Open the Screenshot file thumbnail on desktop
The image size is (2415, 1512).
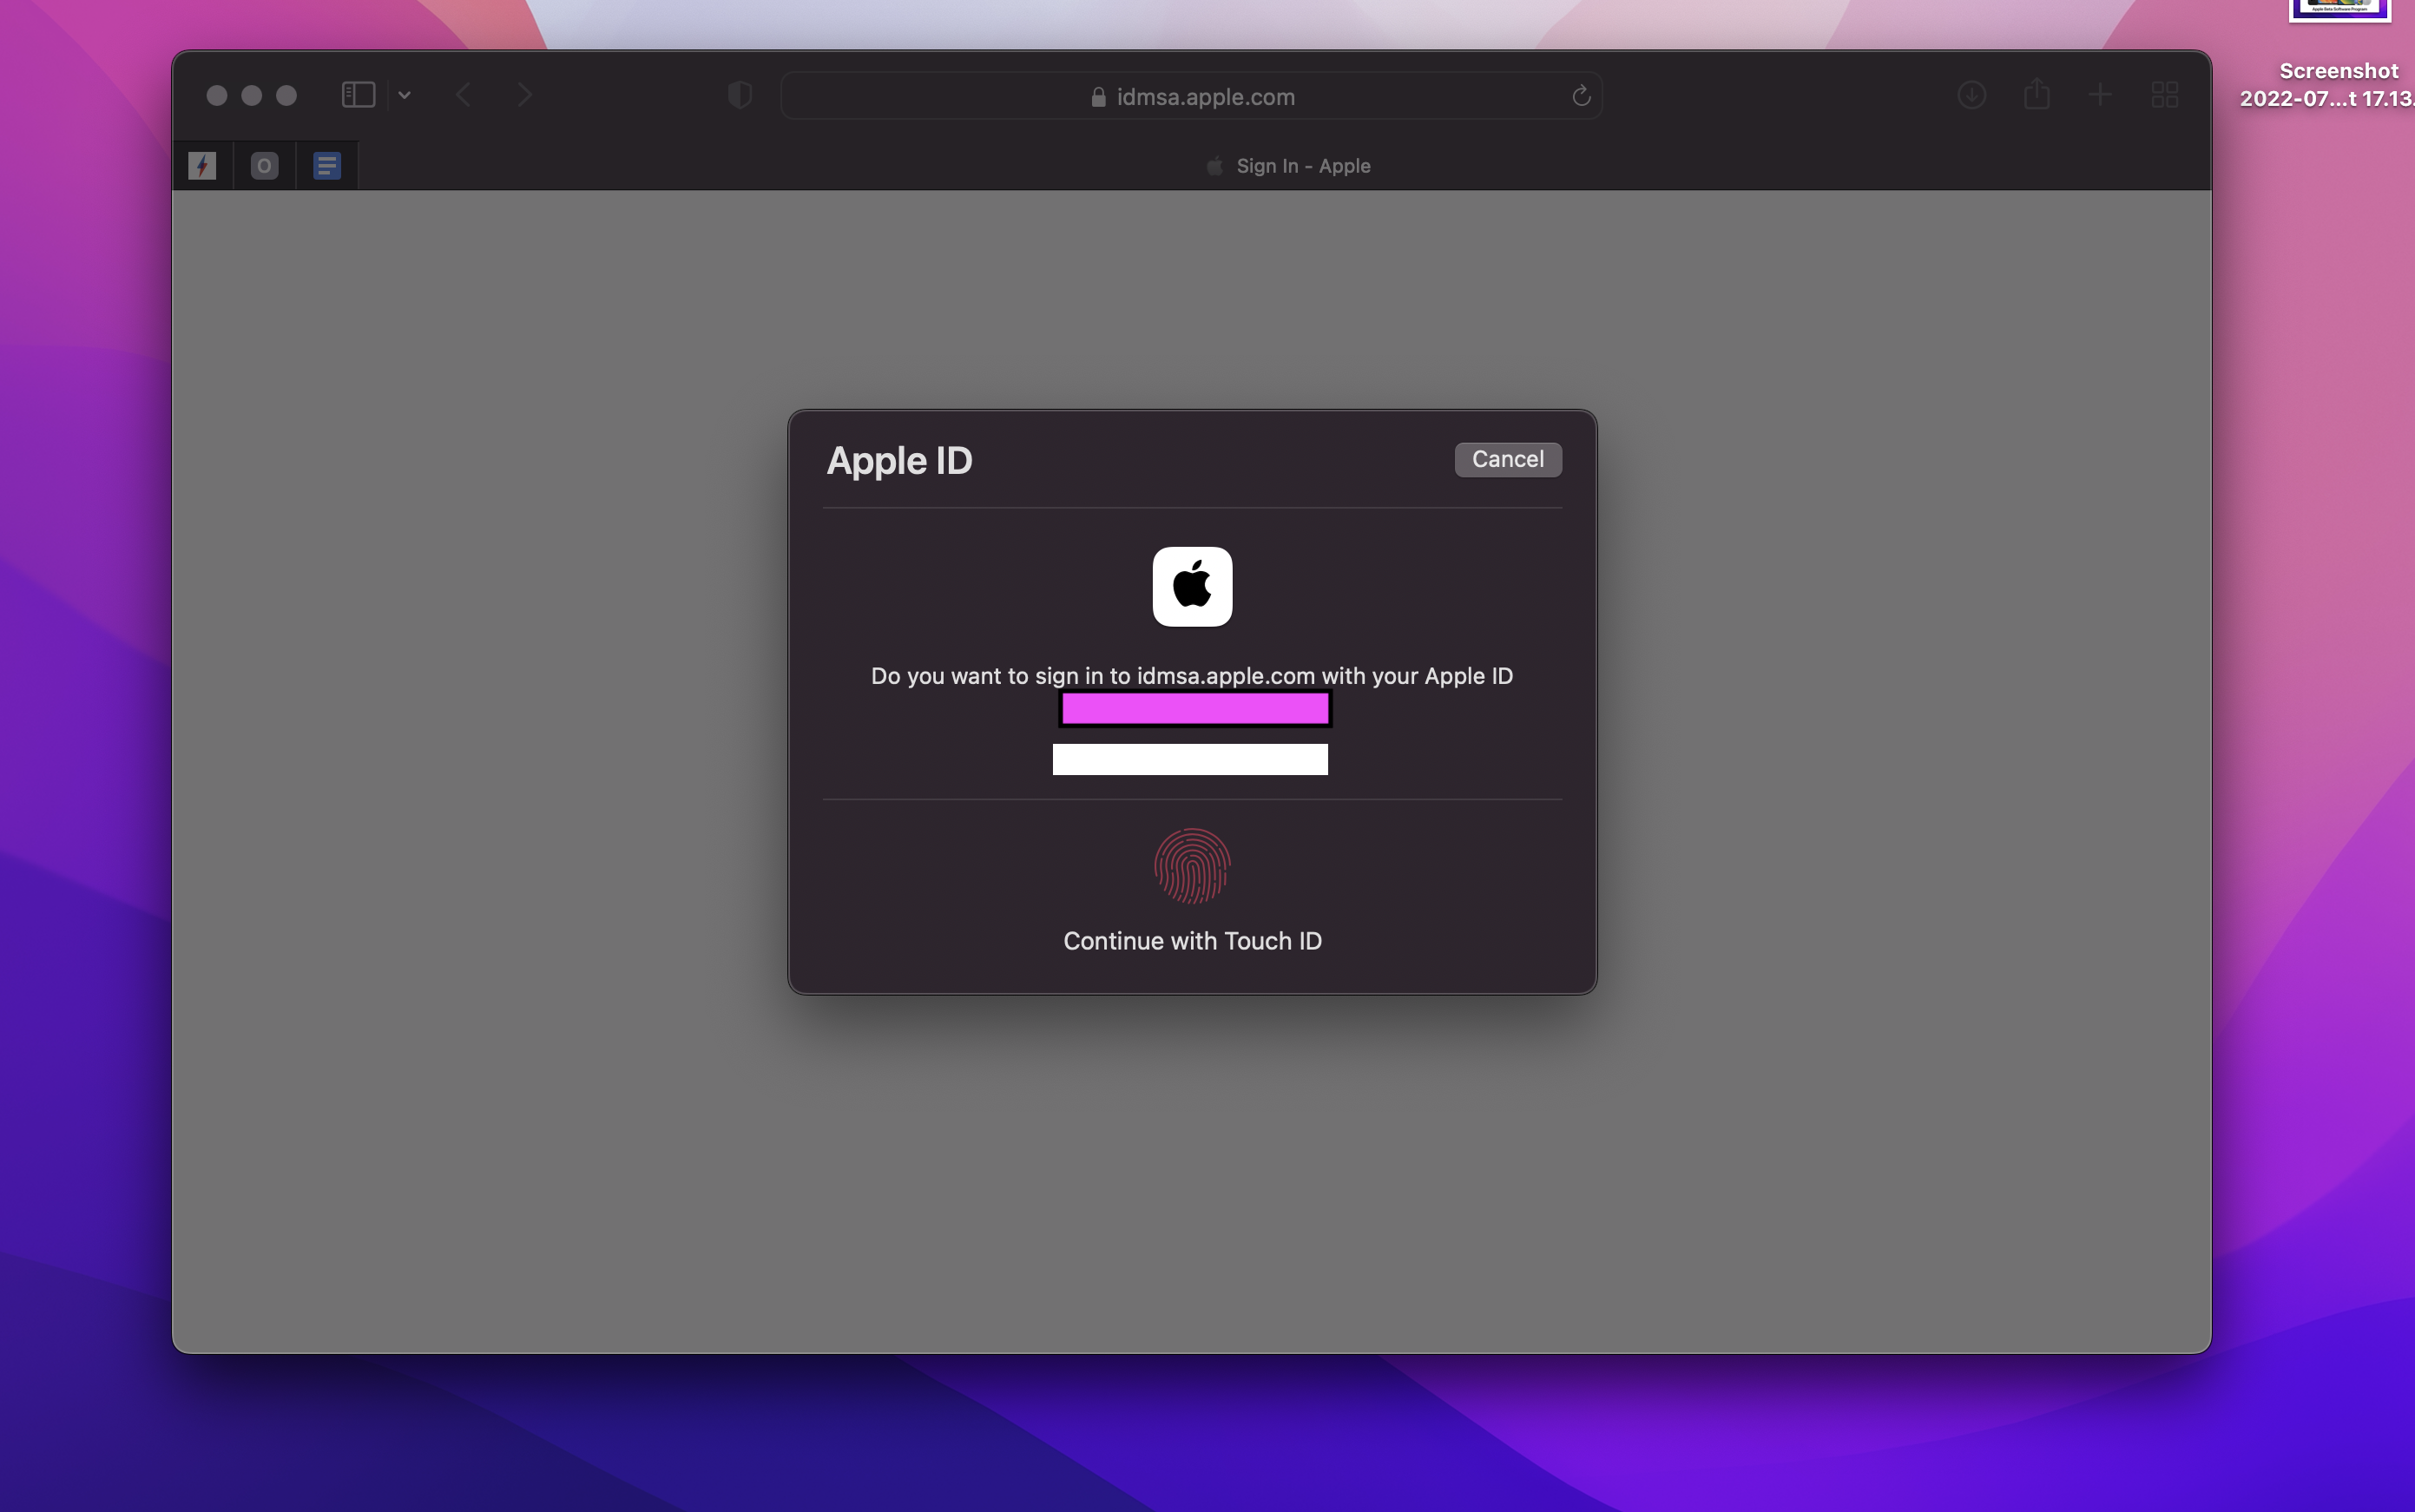pos(2339,10)
